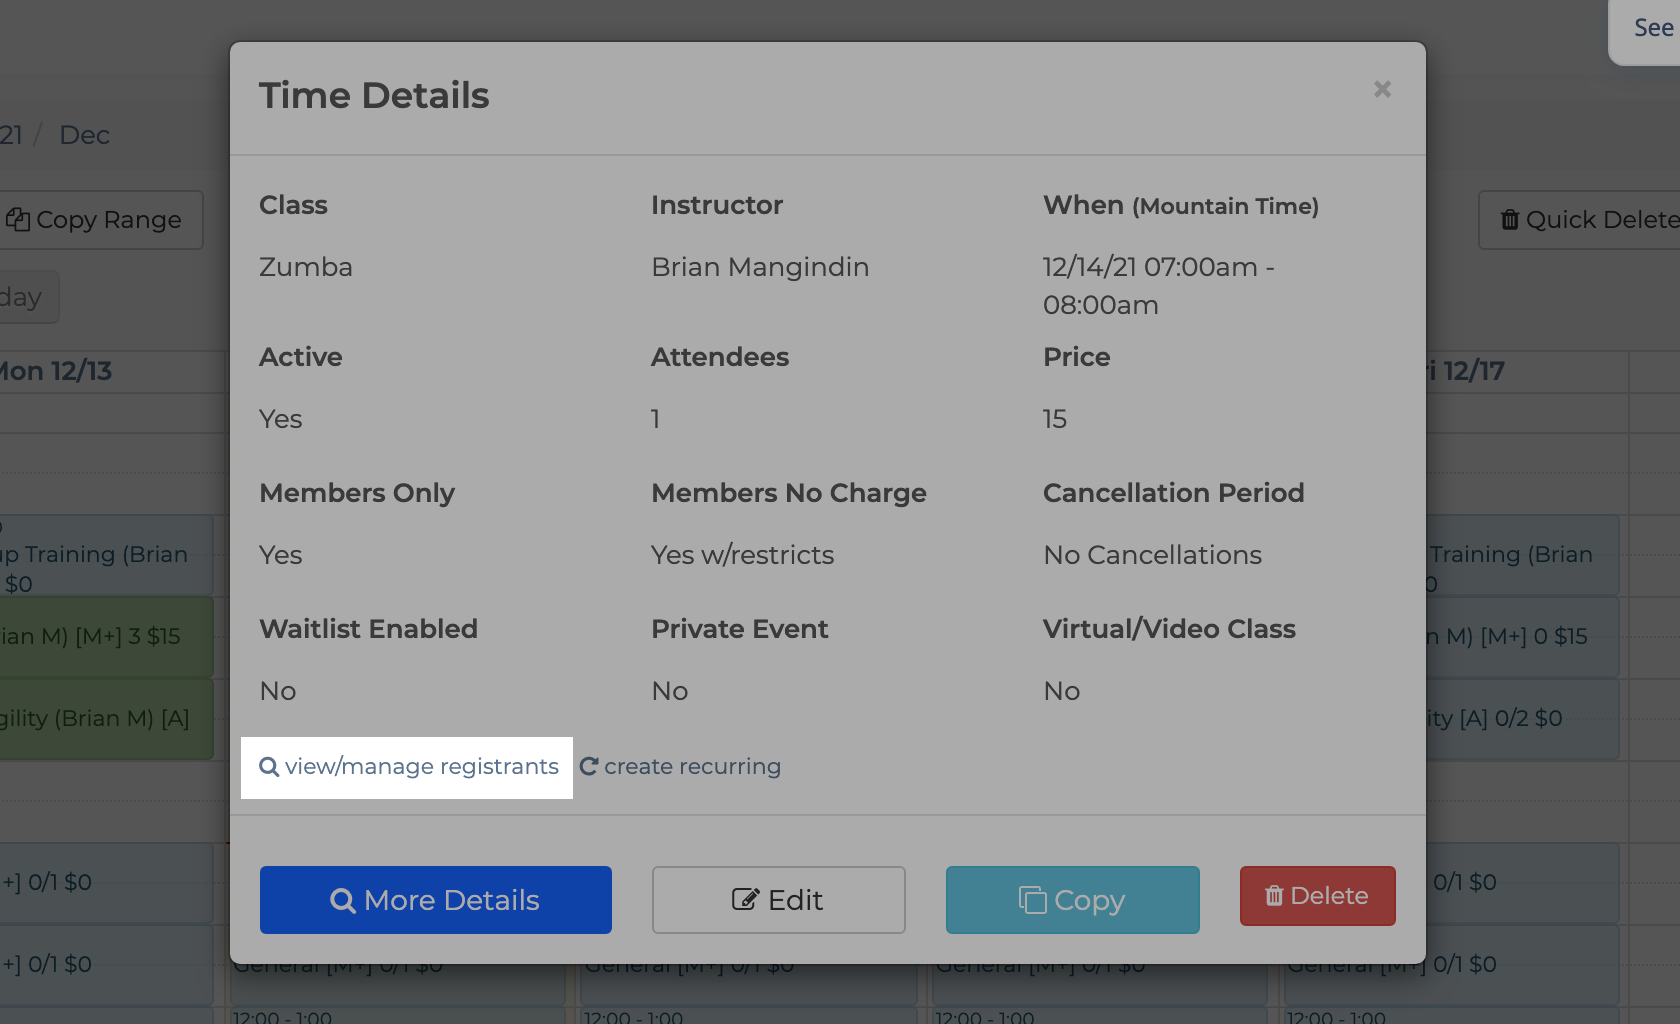Click the Edit button

(x=779, y=900)
